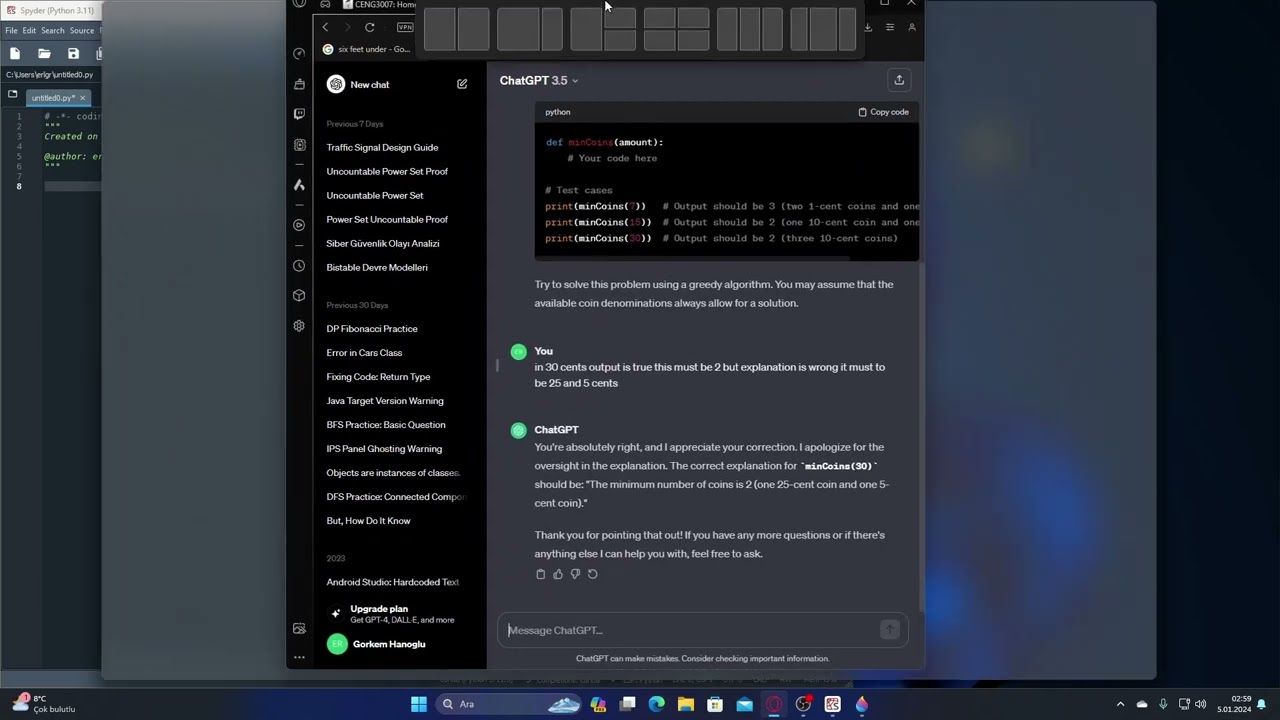Open the six feet under Google bookmark
Screen dimensions: 1280x720
[366, 49]
